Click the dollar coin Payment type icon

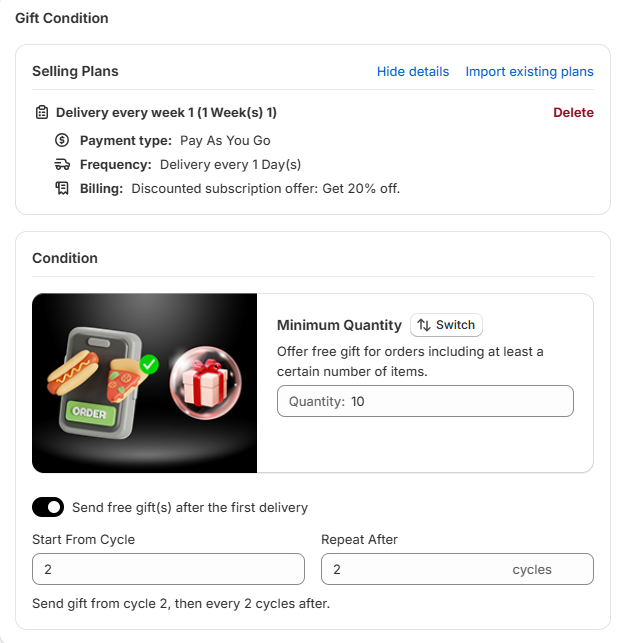tap(62, 140)
